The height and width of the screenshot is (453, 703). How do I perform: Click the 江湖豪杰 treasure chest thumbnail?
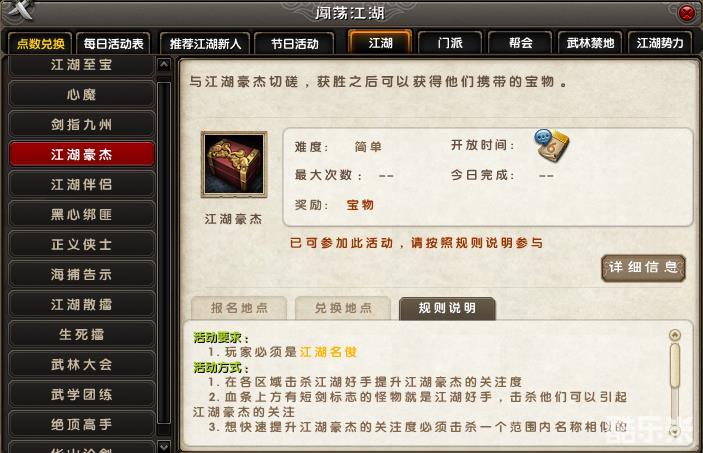pyautogui.click(x=234, y=164)
